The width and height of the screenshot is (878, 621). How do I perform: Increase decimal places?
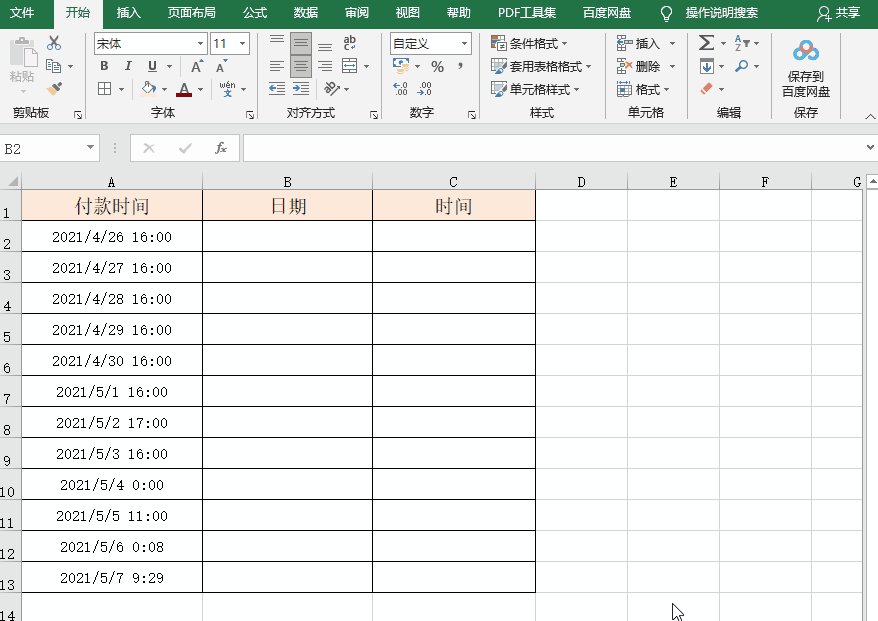[400, 88]
